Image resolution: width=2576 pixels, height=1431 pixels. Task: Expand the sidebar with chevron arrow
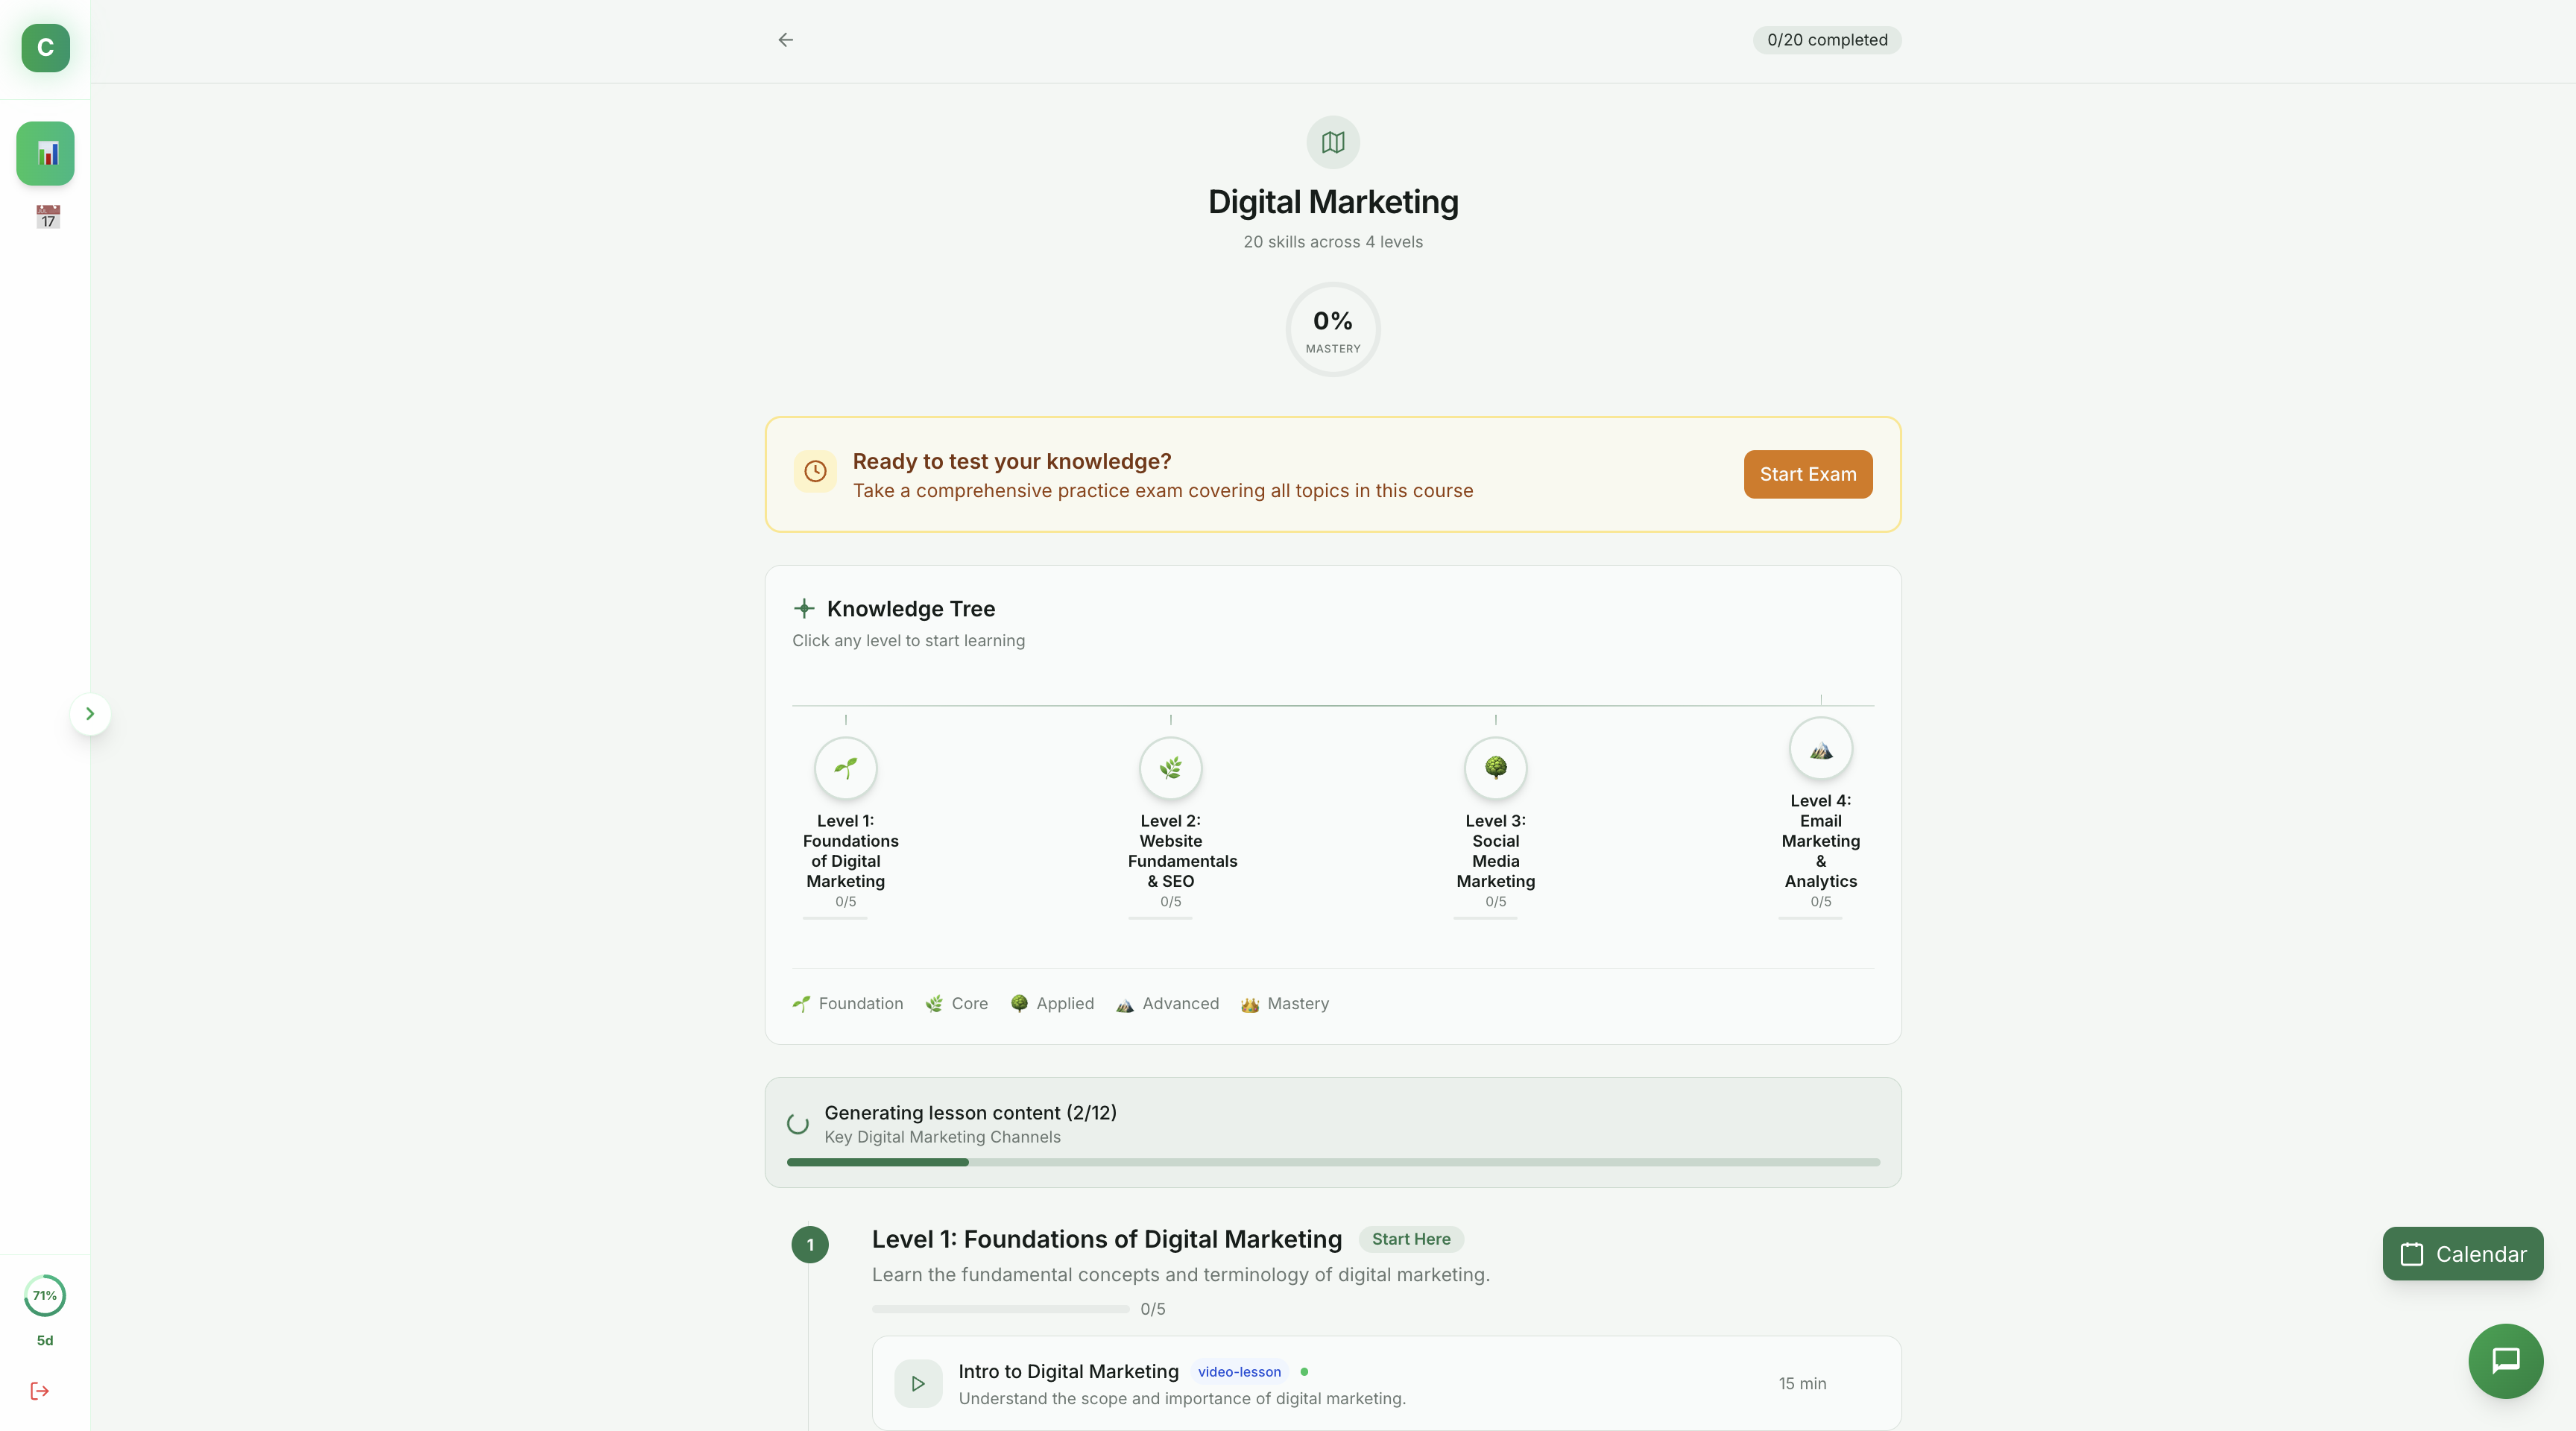coord(90,714)
